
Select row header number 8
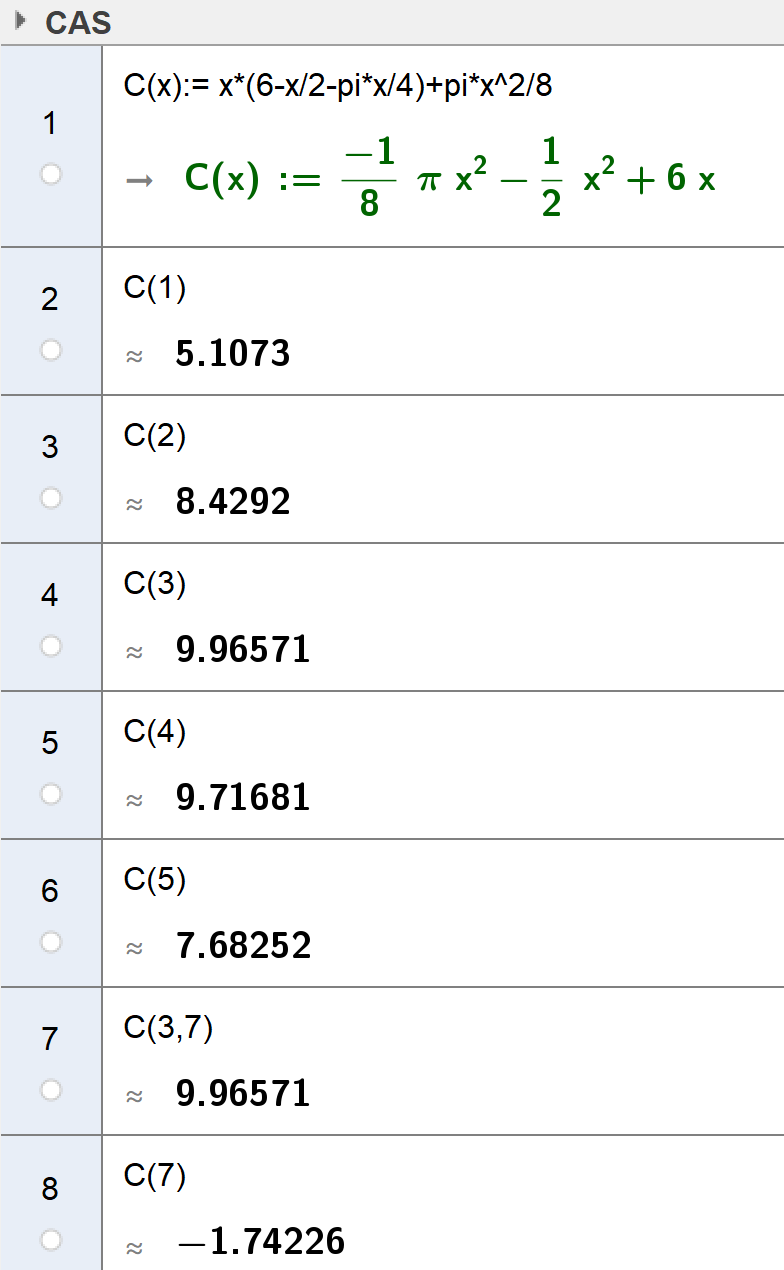pyautogui.click(x=50, y=1189)
